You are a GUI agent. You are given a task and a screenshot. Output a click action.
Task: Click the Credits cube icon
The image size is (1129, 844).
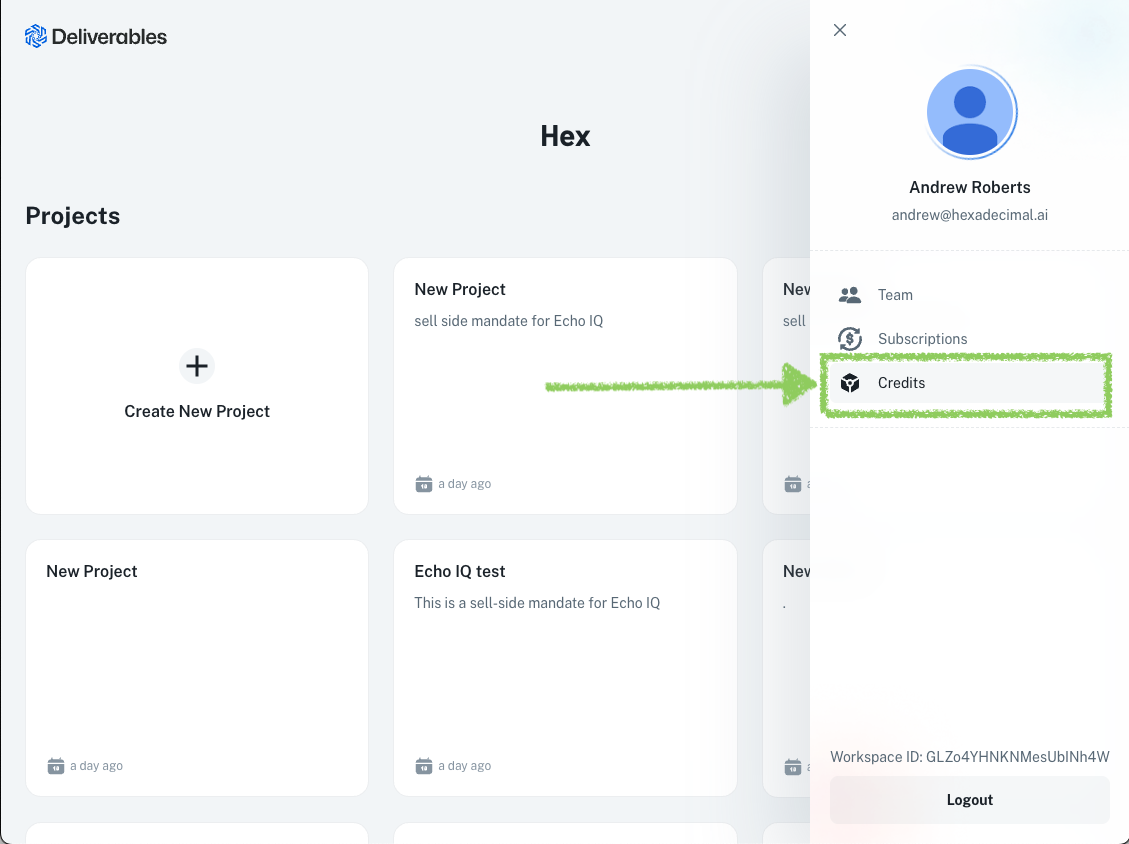(x=850, y=383)
